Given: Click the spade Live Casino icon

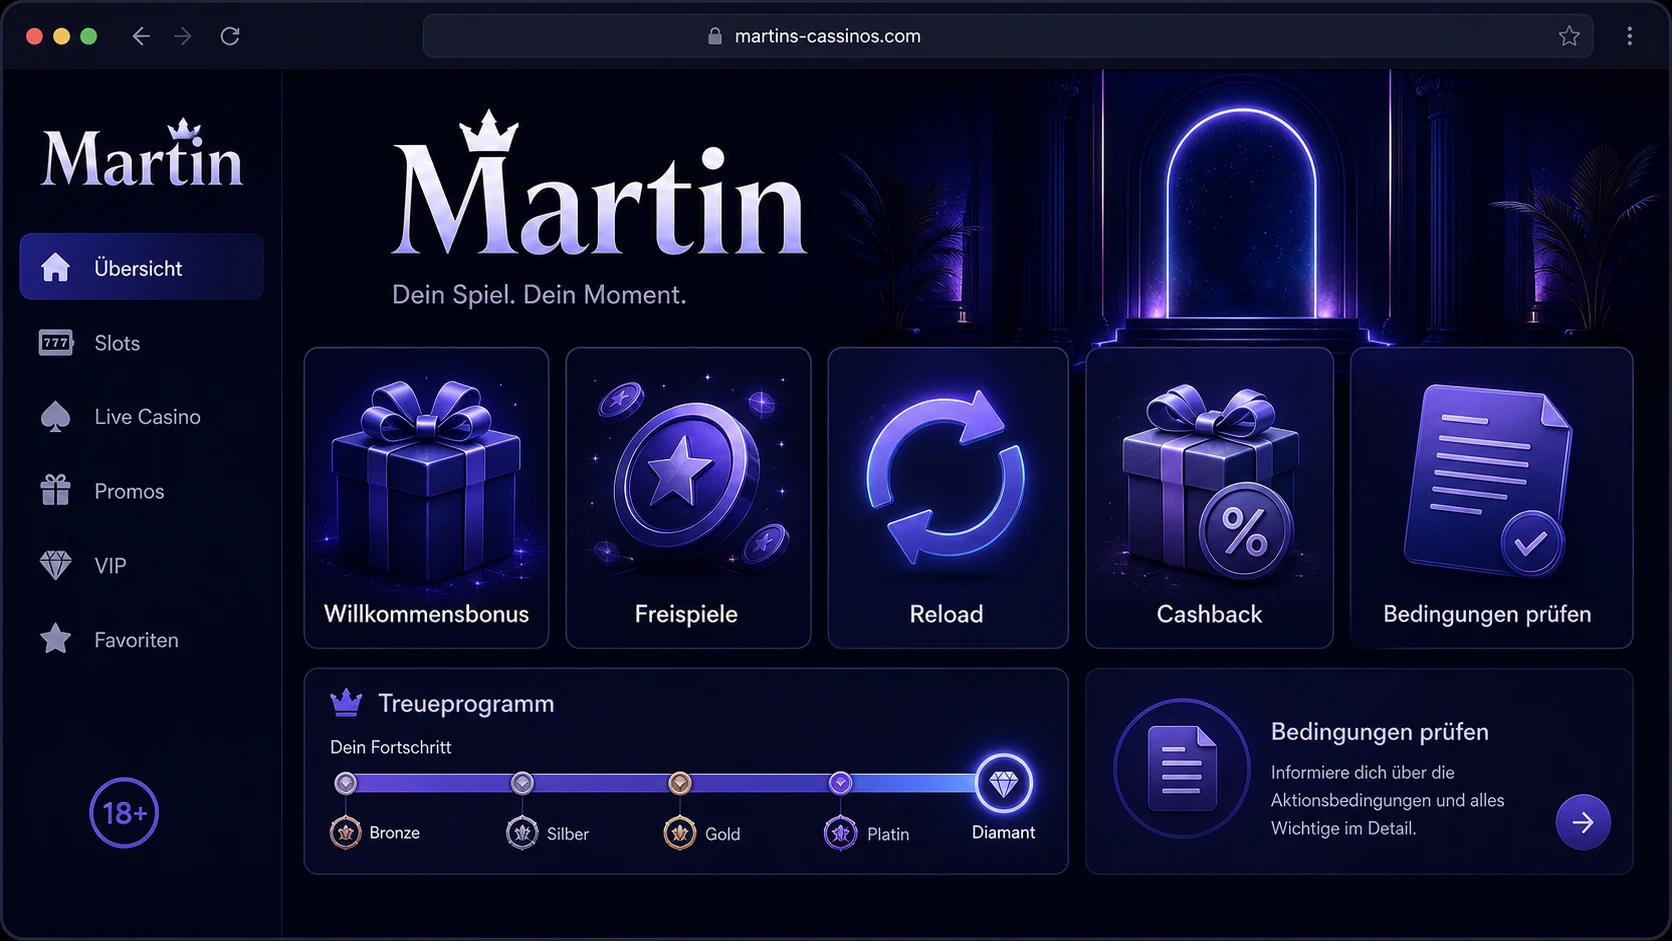Looking at the screenshot, I should coord(56,417).
